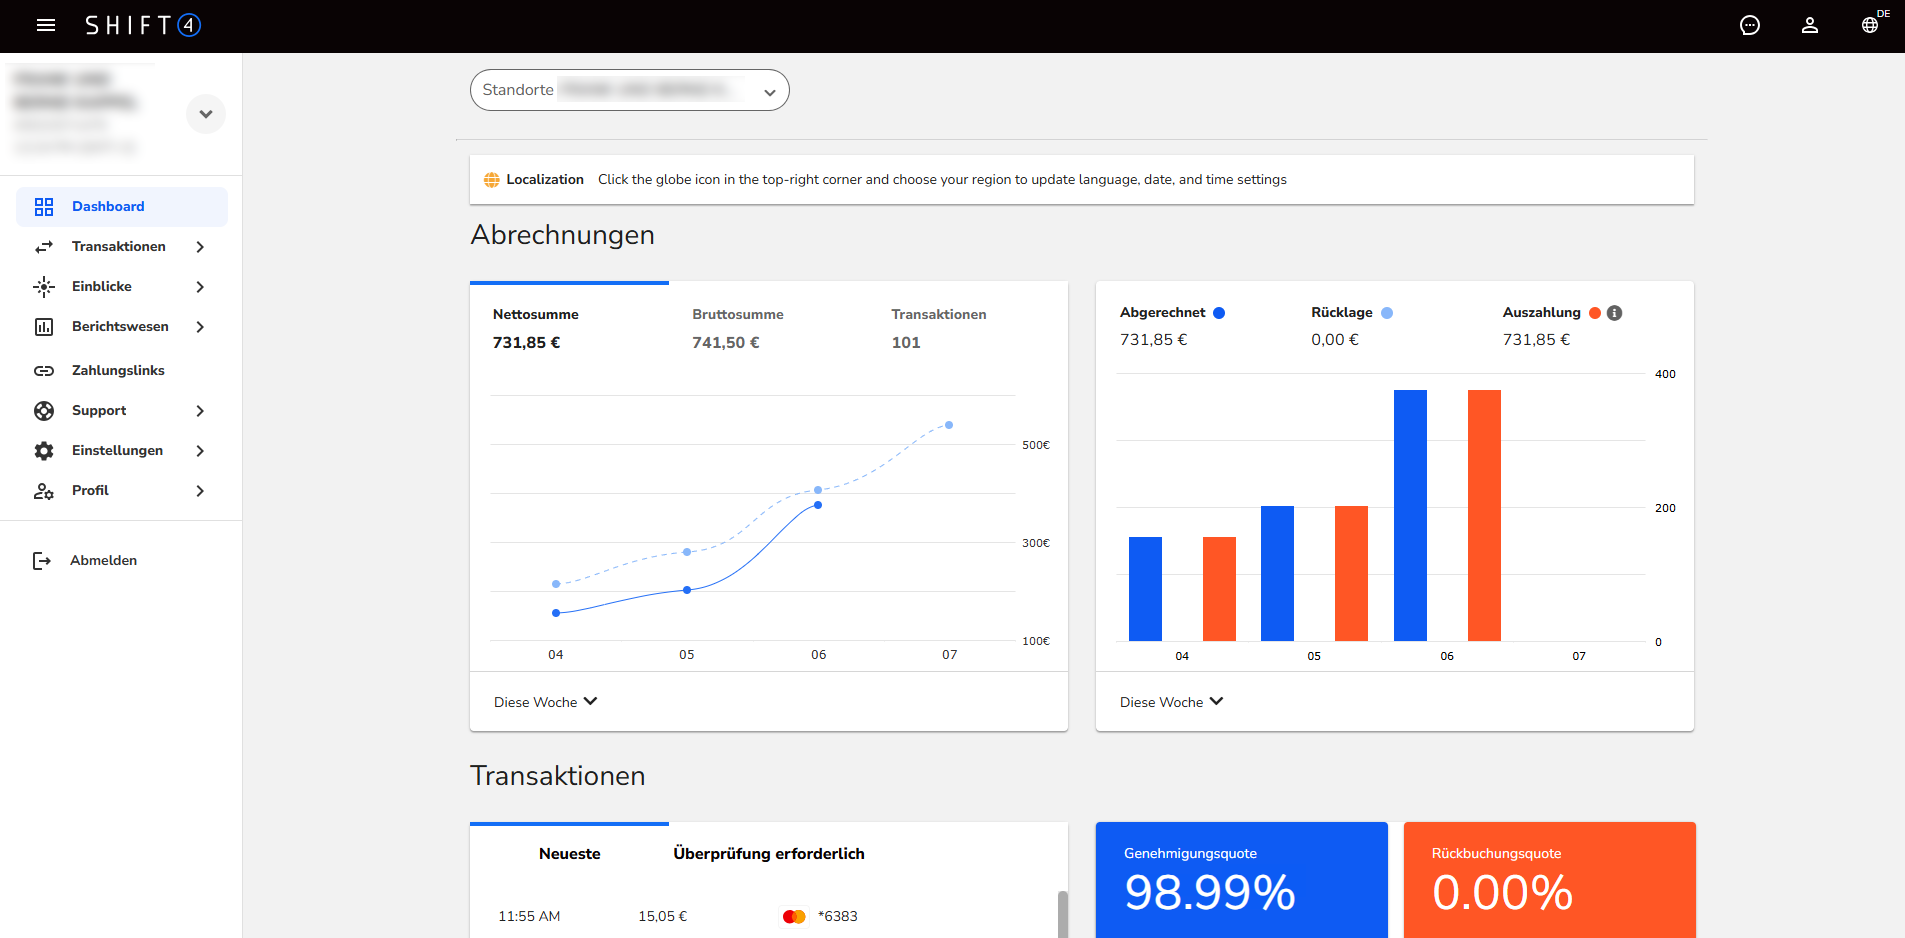
Task: Click the Zahlungslinks link icon
Action: (44, 371)
